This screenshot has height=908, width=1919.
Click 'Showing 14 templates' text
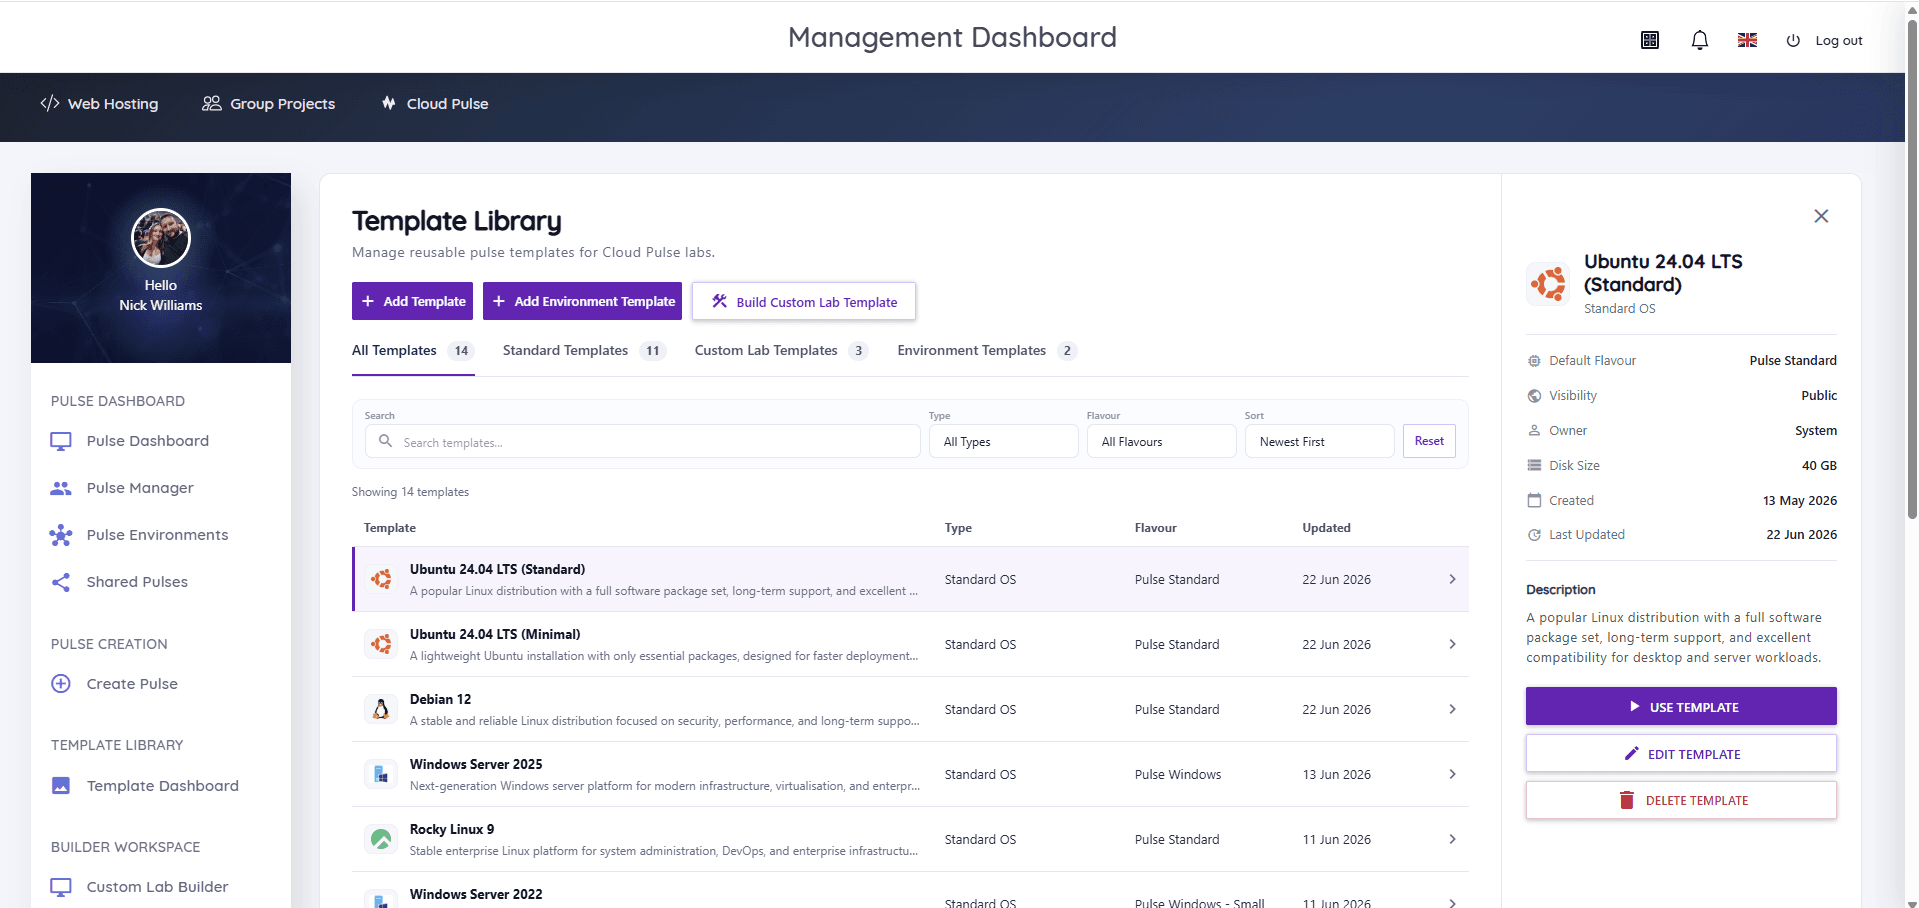click(410, 492)
